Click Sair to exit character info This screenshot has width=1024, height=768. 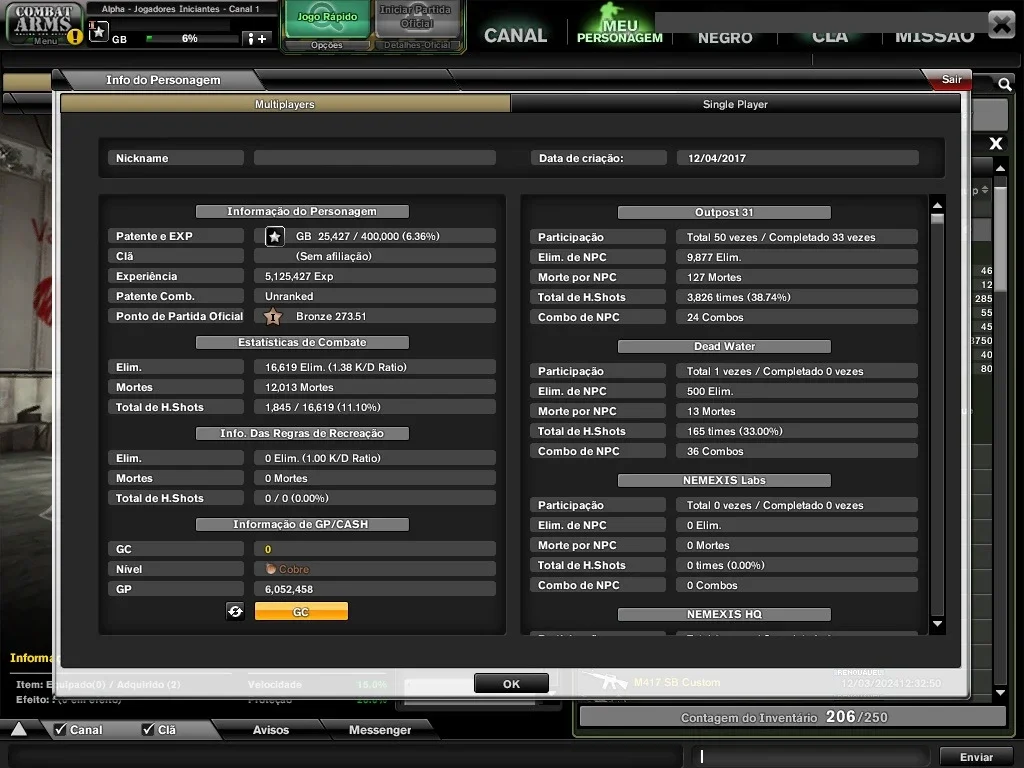951,79
